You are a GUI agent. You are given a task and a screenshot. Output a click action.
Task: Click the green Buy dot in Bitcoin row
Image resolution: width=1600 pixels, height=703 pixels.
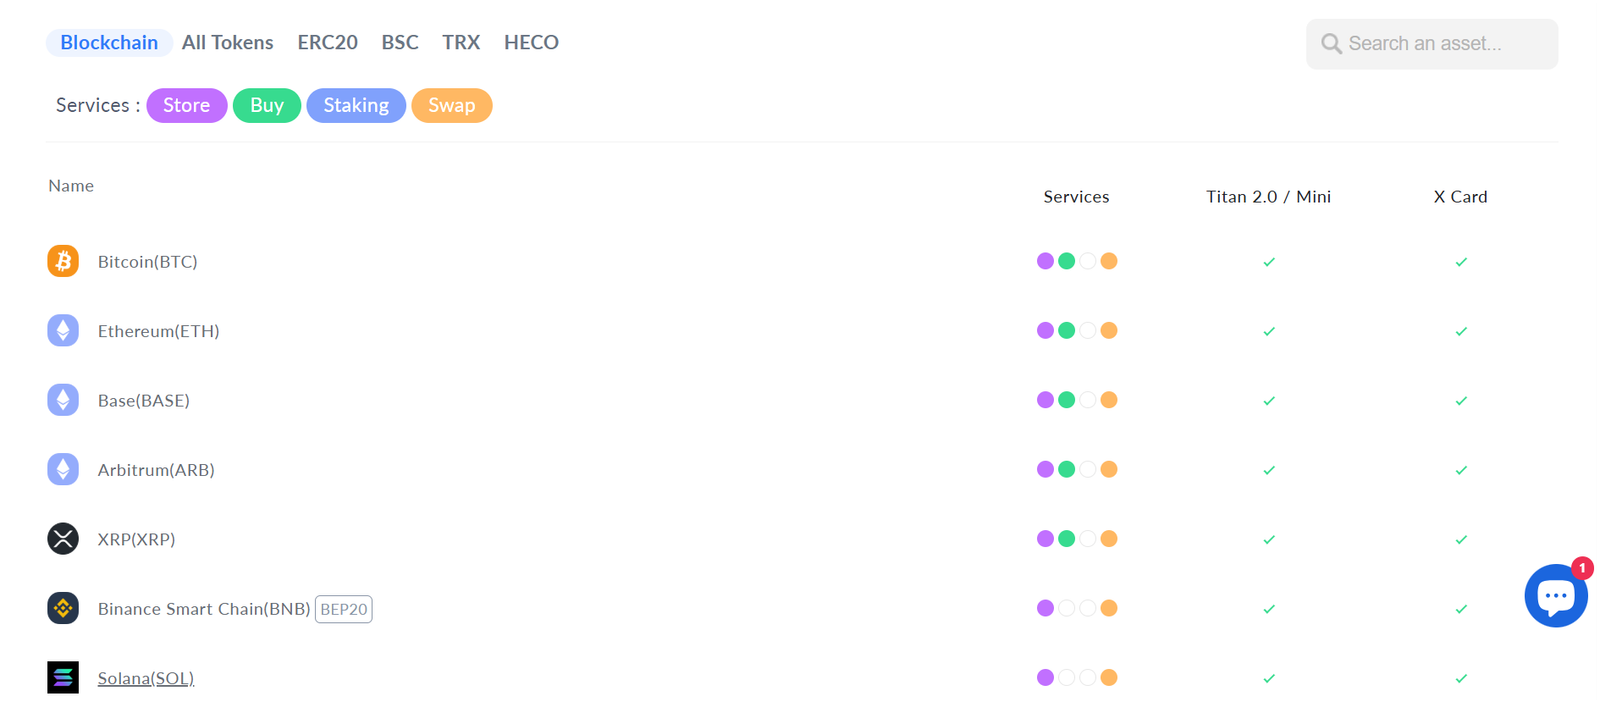pyautogui.click(x=1067, y=261)
